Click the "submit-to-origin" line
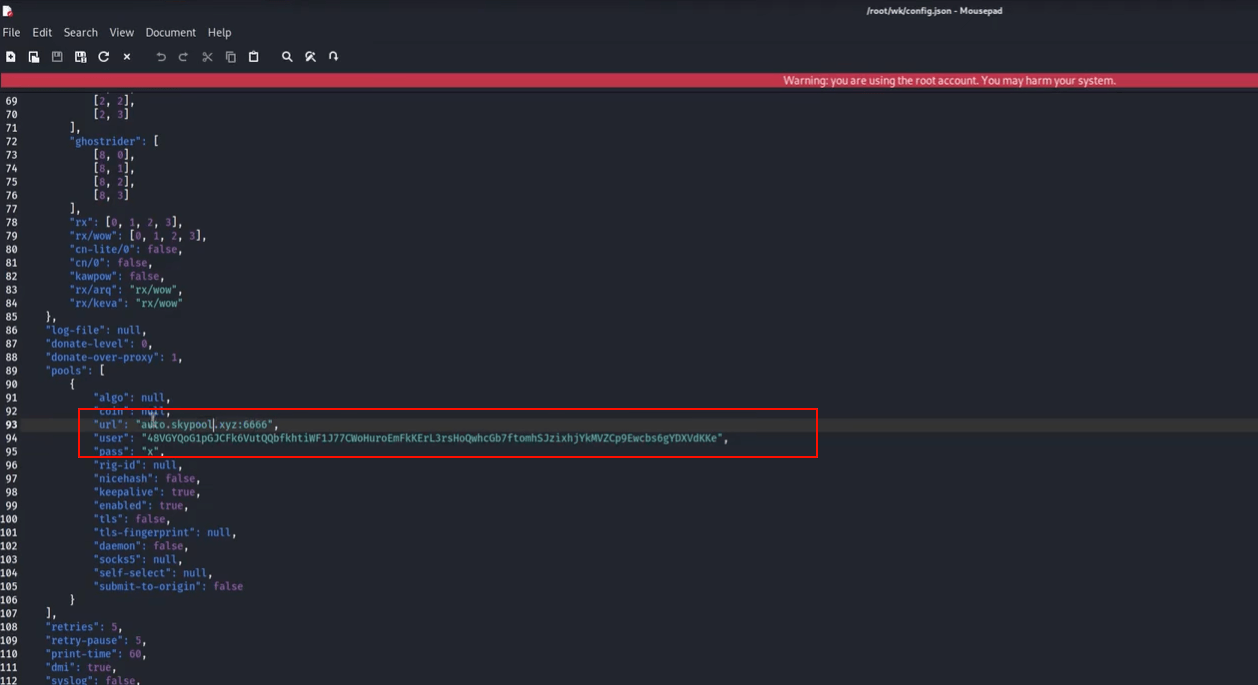Image resolution: width=1258 pixels, height=685 pixels. (168, 587)
